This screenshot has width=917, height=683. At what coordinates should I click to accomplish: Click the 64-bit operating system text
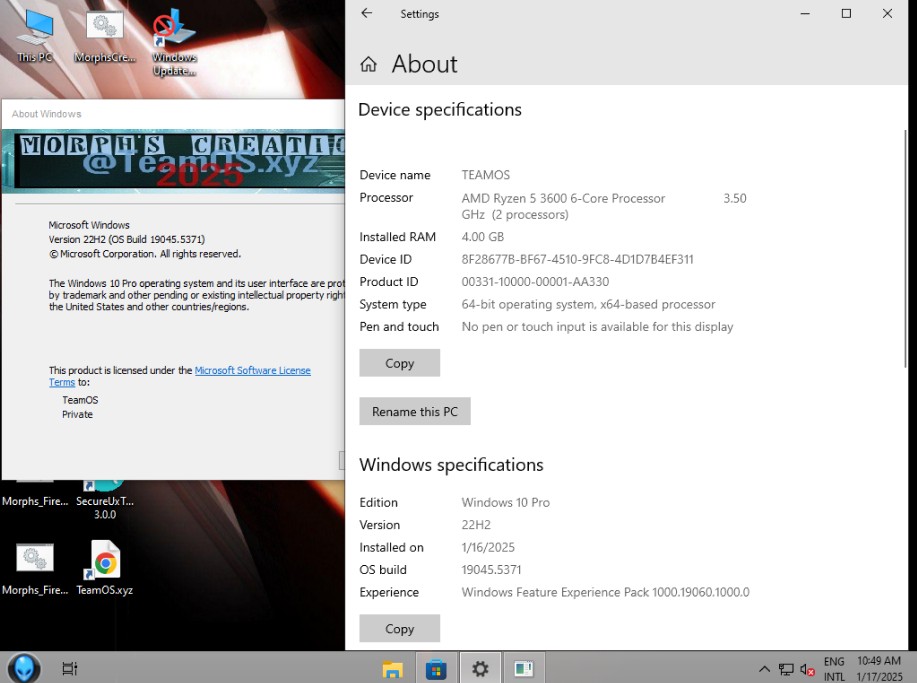click(588, 304)
